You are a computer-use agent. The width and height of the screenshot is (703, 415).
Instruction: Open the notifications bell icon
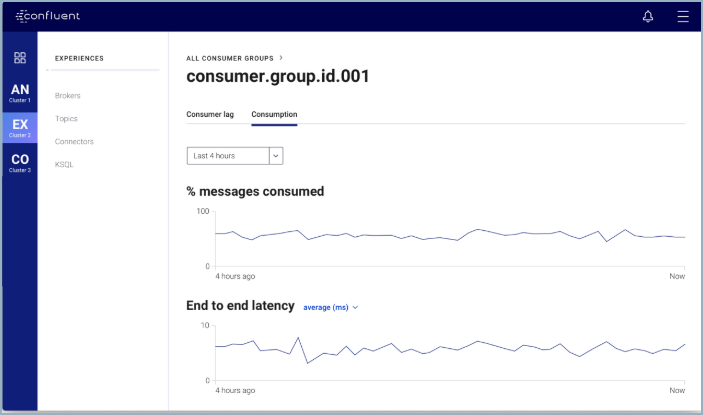[648, 17]
